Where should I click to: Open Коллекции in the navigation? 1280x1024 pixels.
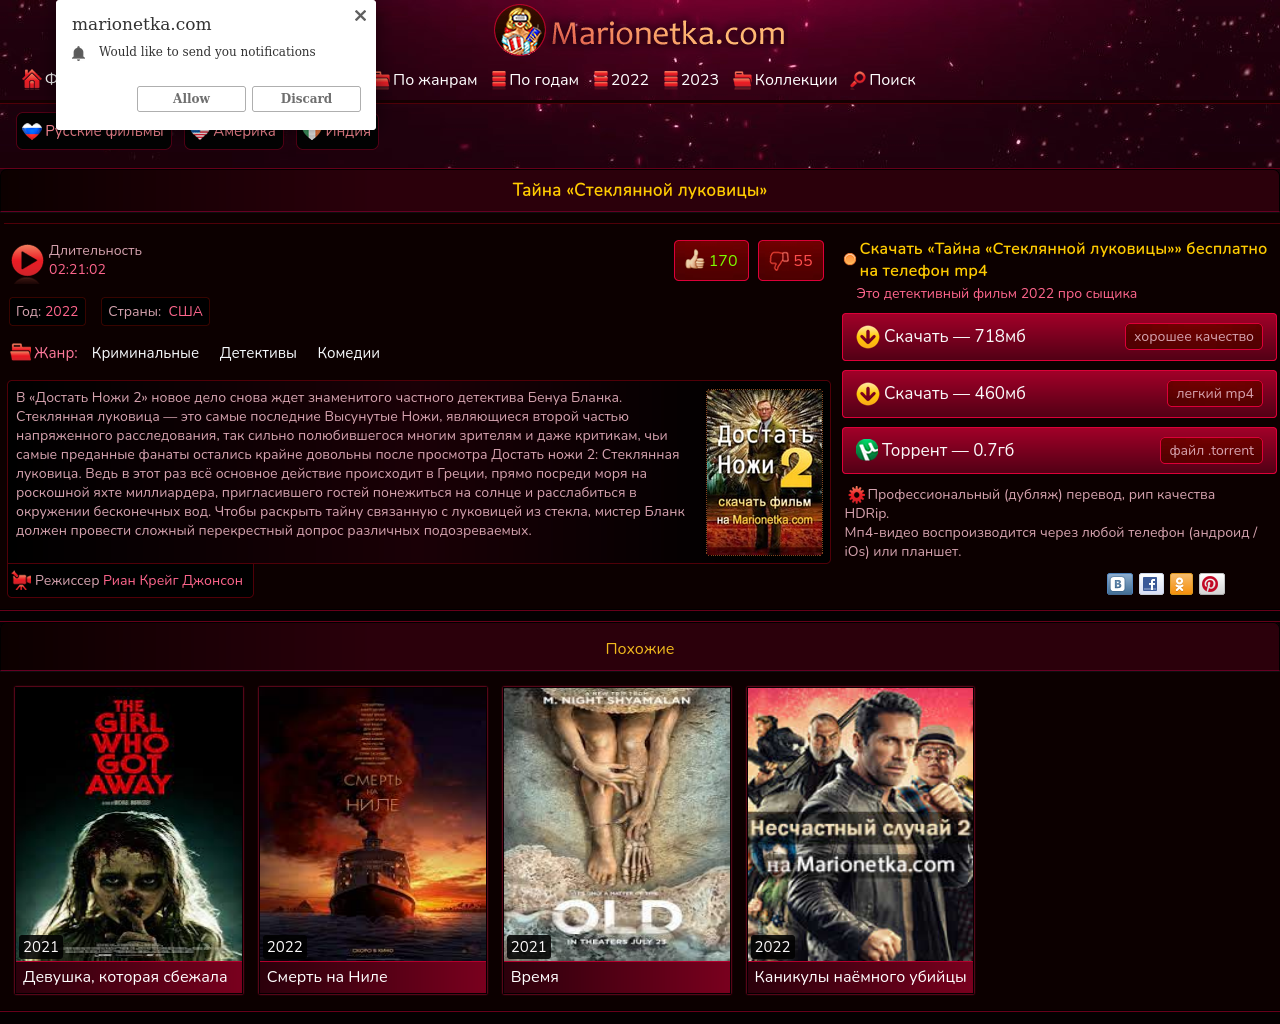[x=785, y=80]
